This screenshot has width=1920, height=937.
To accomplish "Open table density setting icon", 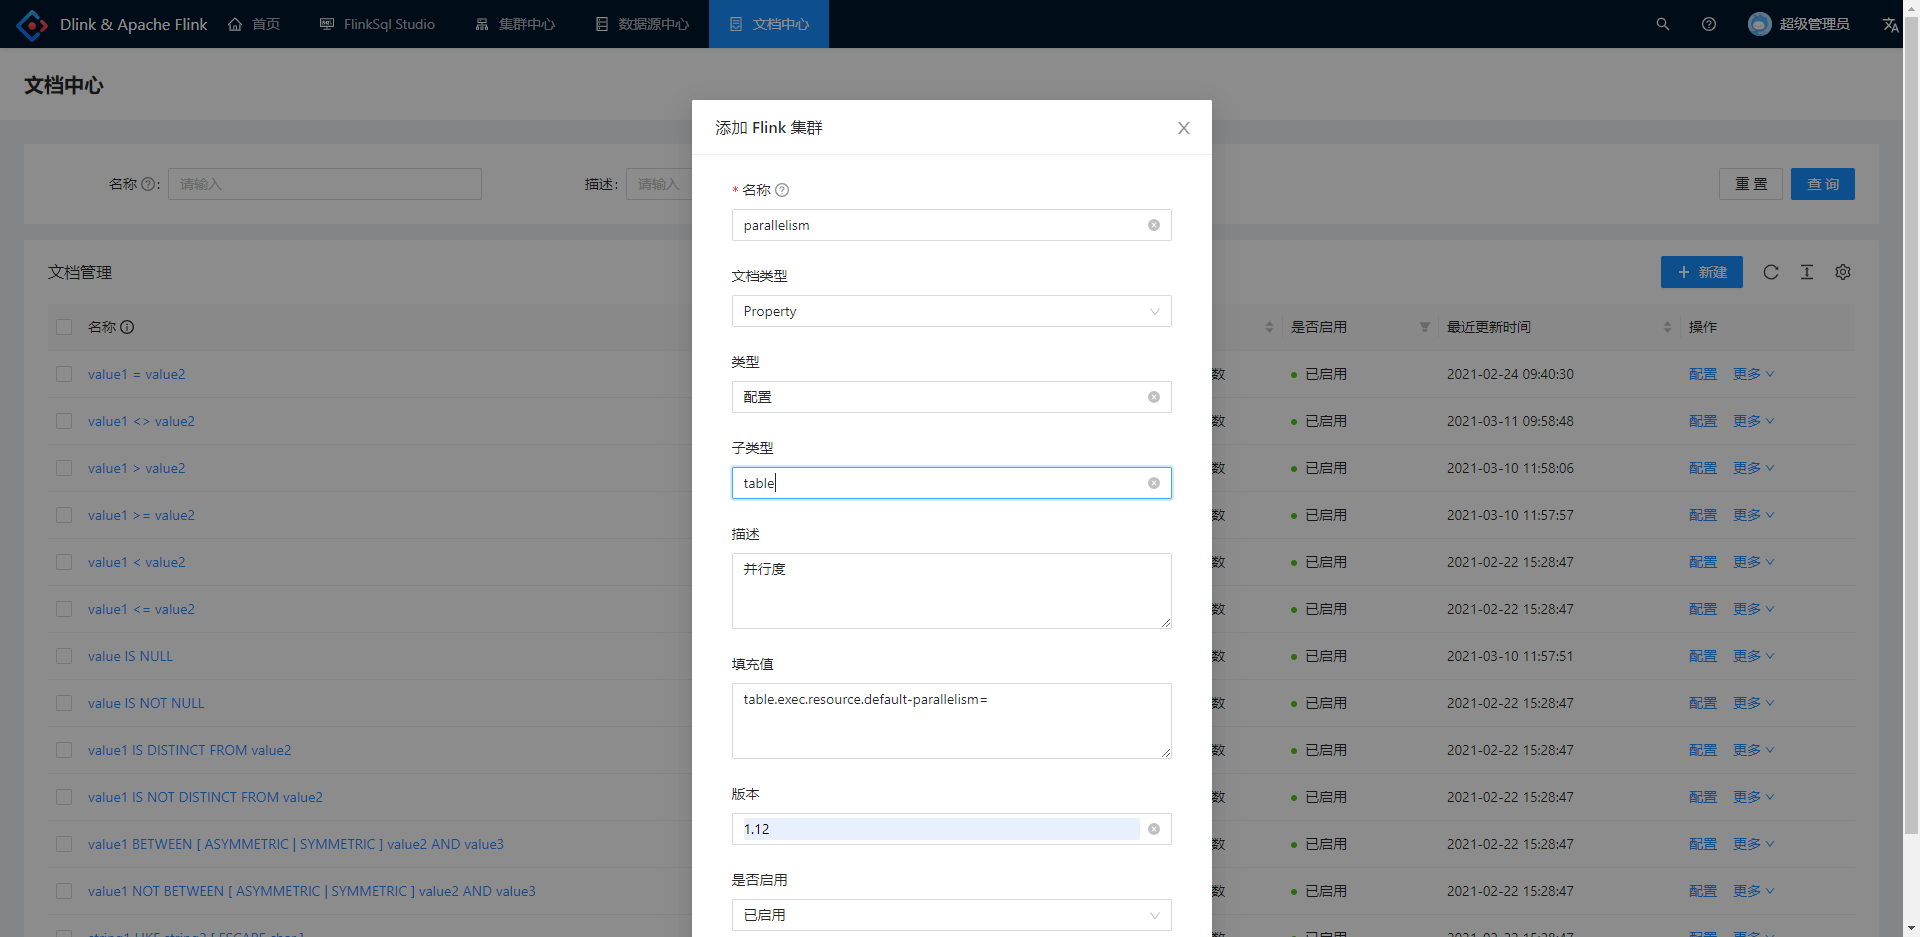I will click(1807, 272).
